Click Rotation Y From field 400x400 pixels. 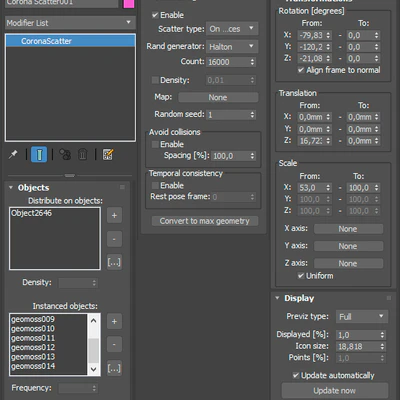tap(311, 47)
